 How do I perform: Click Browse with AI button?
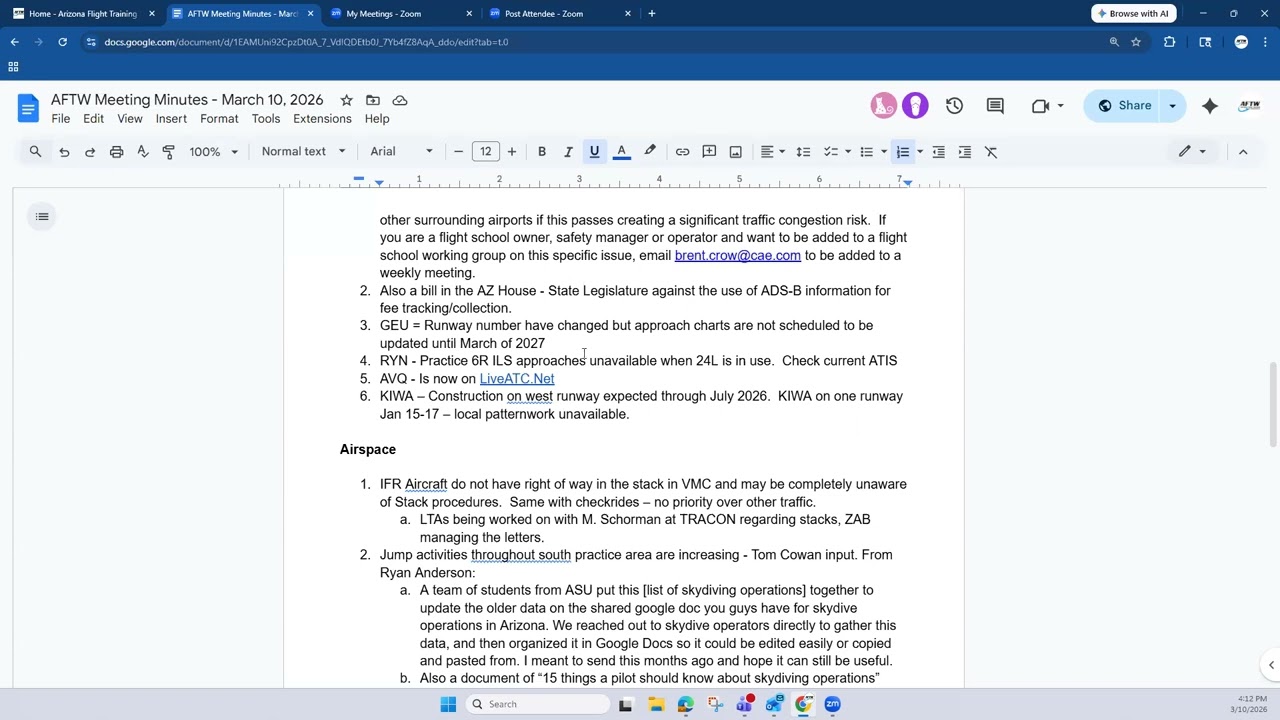(x=1133, y=14)
